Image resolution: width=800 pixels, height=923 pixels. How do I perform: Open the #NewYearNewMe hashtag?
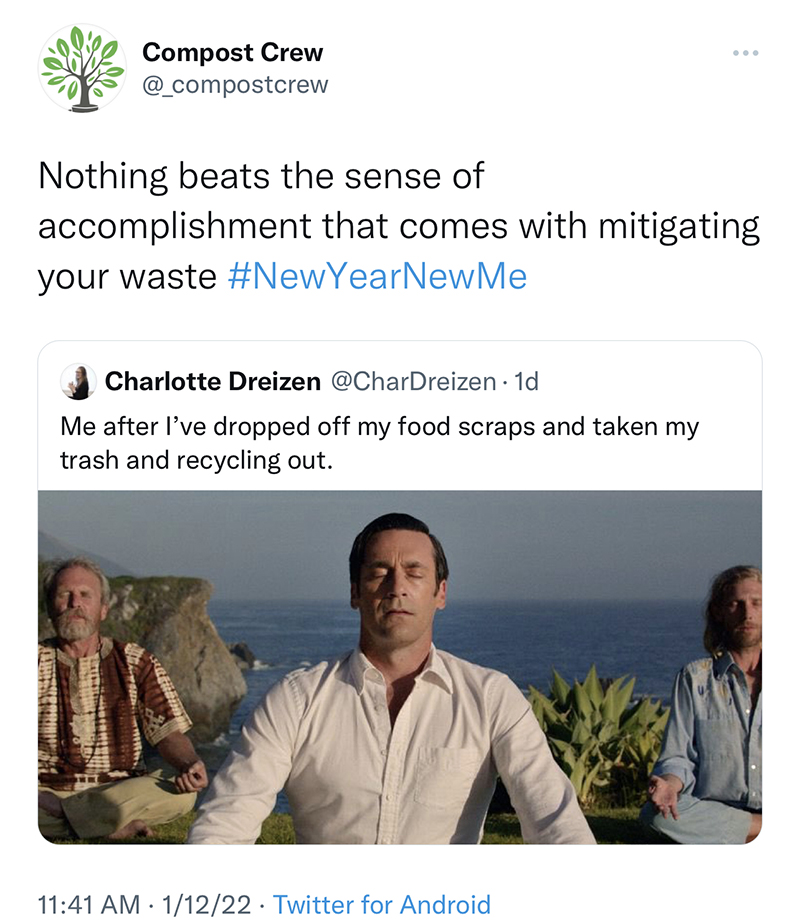(x=377, y=276)
